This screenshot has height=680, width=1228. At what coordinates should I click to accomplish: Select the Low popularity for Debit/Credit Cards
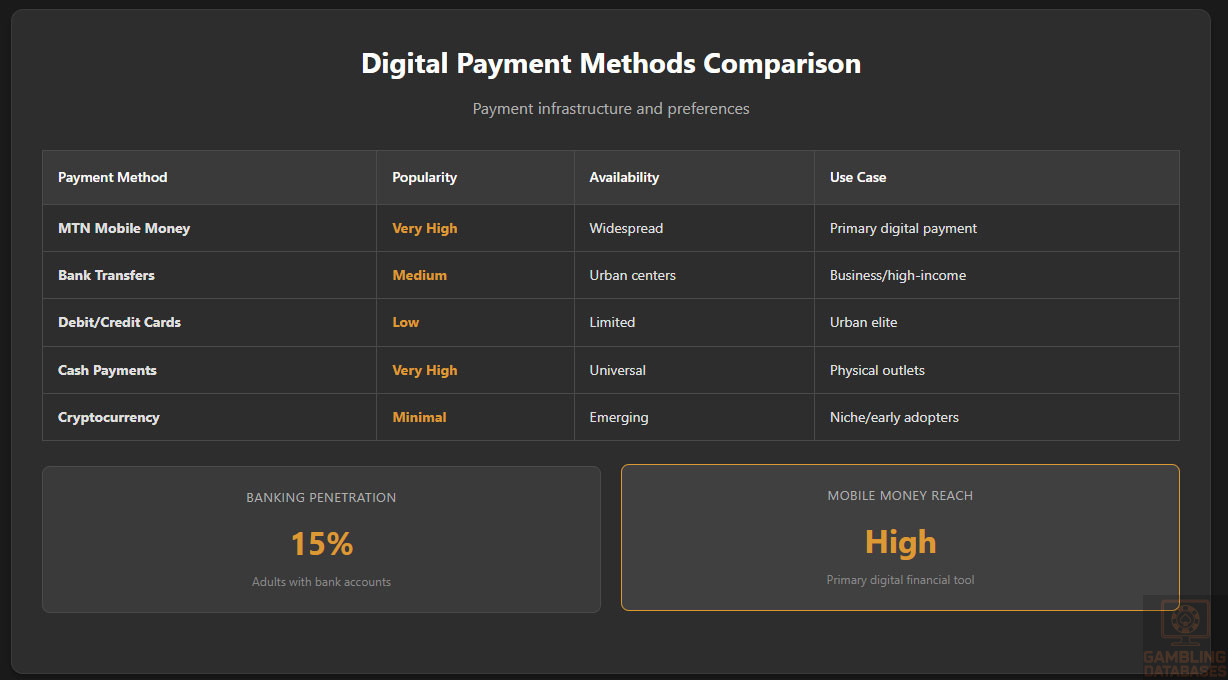[405, 322]
